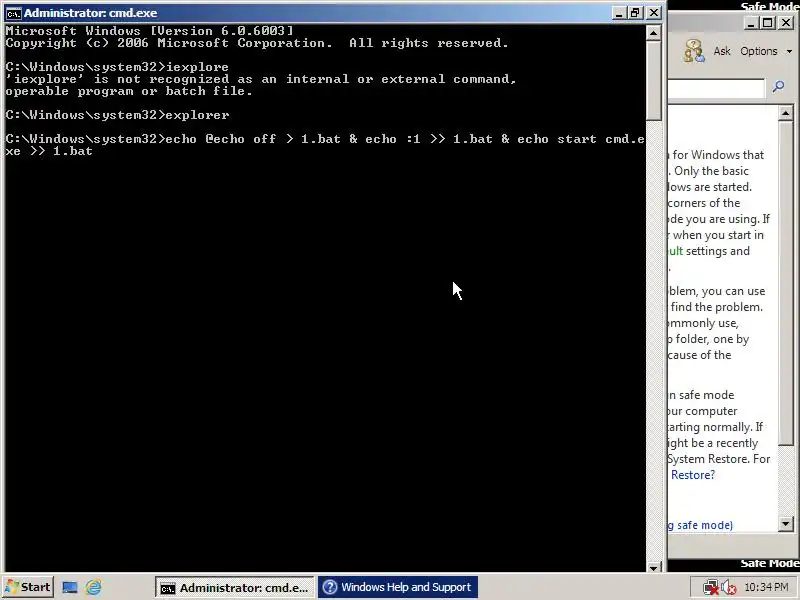Click the Microsoft Windows Version 6.0.6003 line

click(x=149, y=31)
